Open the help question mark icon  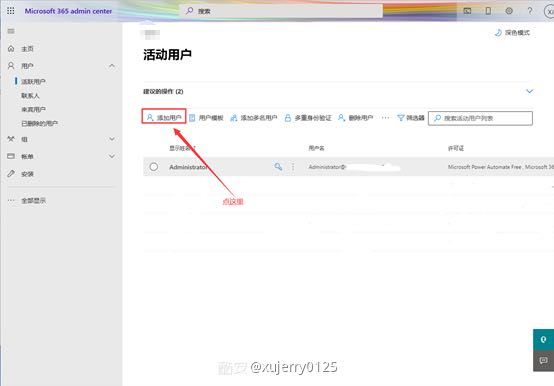point(530,11)
